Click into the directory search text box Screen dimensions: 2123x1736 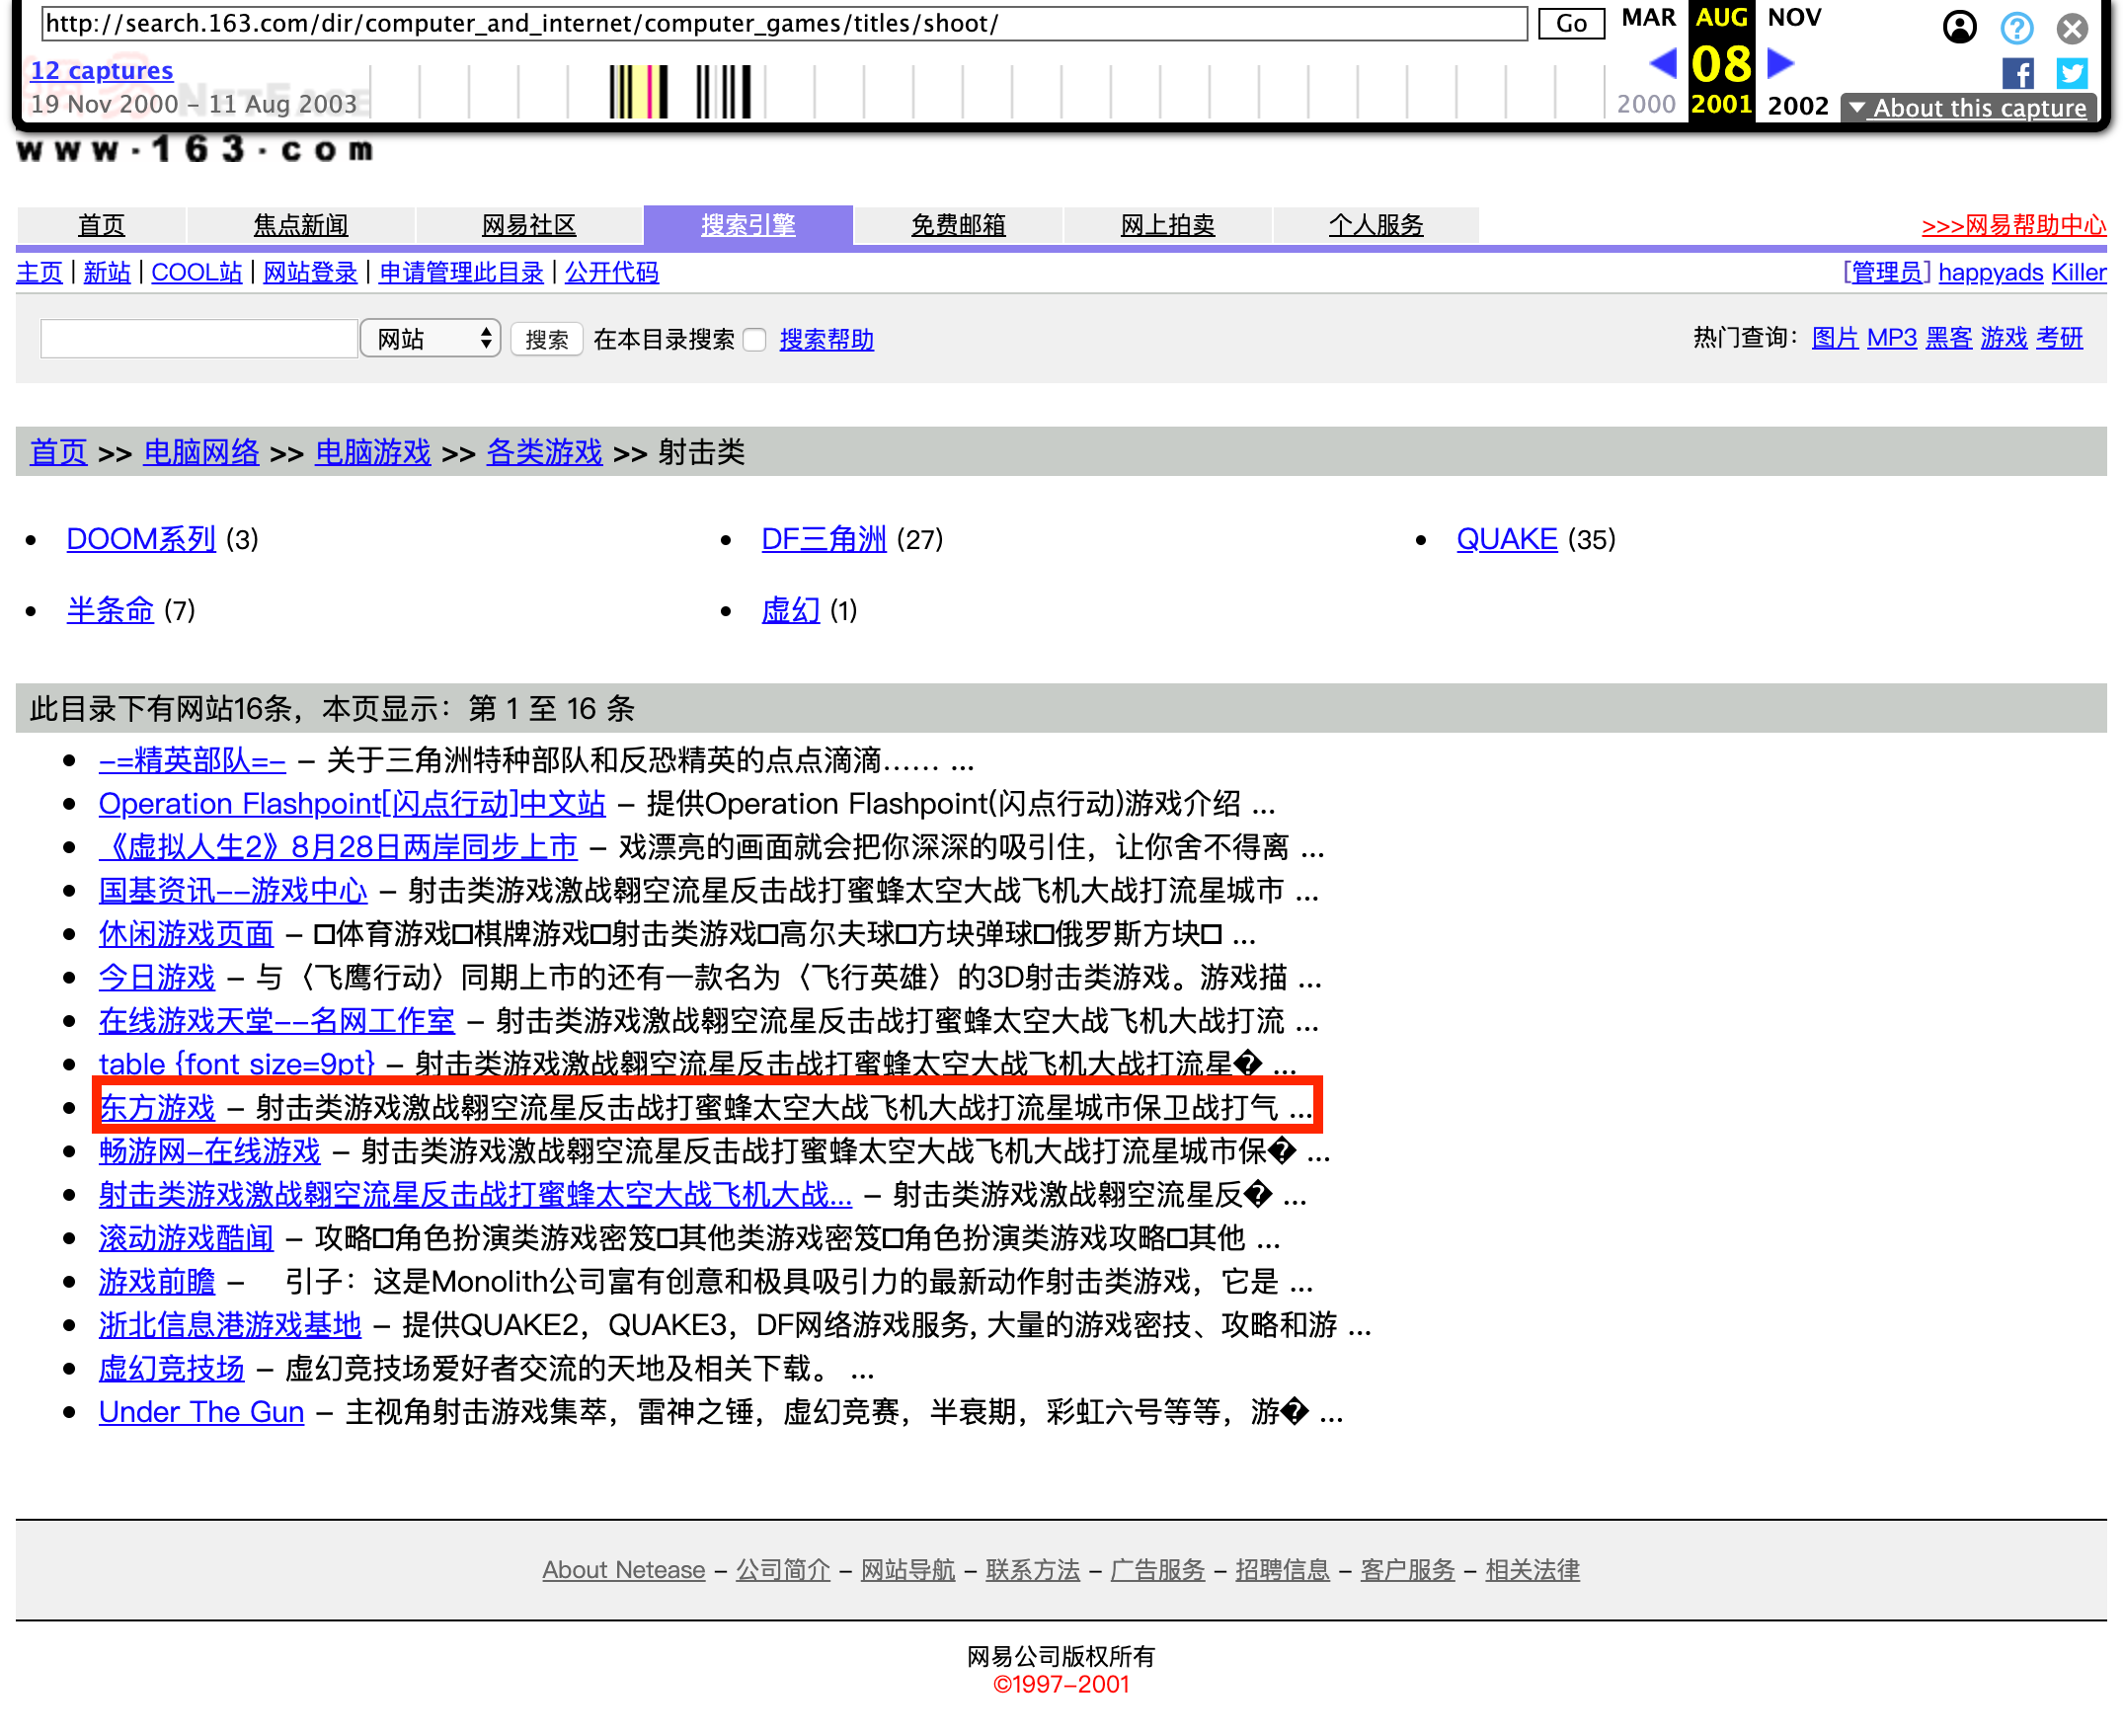(x=199, y=339)
